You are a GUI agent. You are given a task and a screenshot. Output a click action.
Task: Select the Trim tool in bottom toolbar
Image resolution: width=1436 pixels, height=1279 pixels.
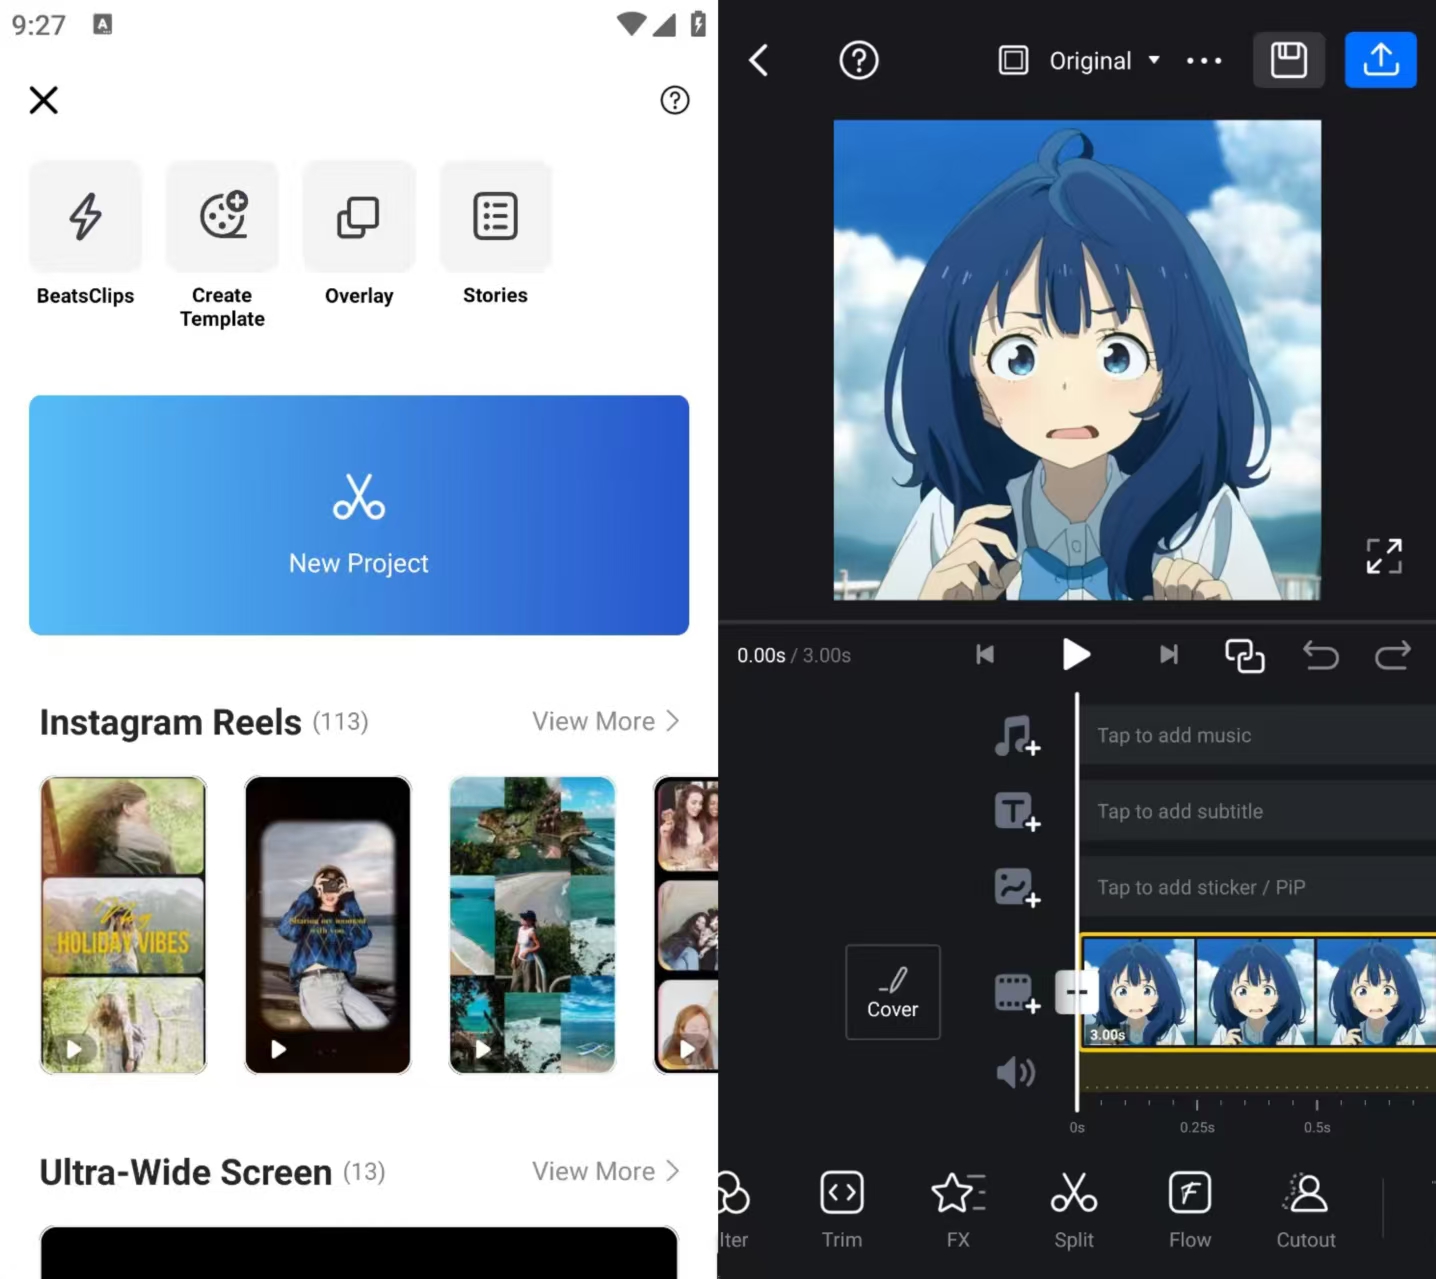tap(841, 1209)
